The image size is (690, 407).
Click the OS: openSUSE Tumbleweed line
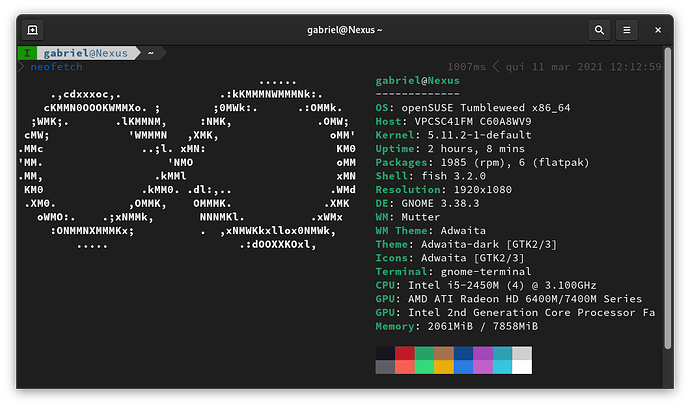pos(473,108)
